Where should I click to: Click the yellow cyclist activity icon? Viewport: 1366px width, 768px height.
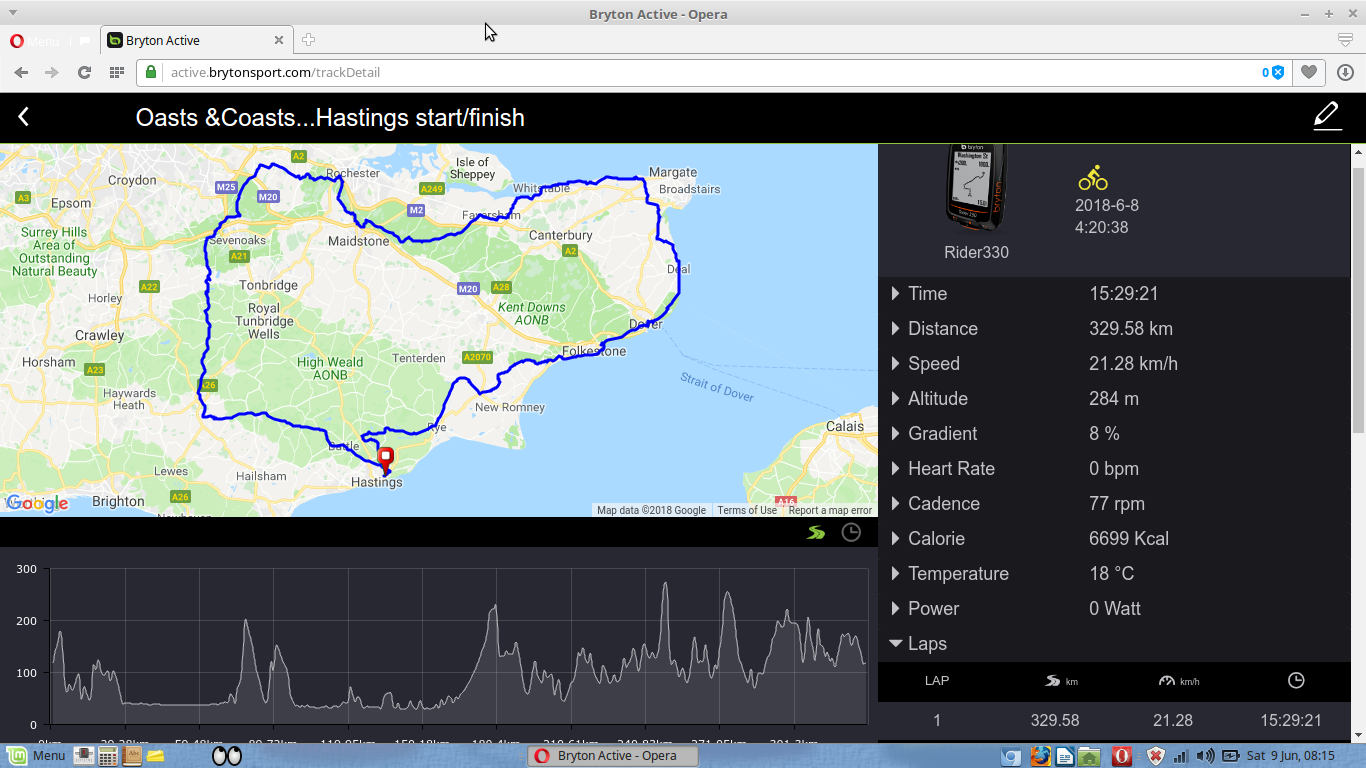(1092, 177)
